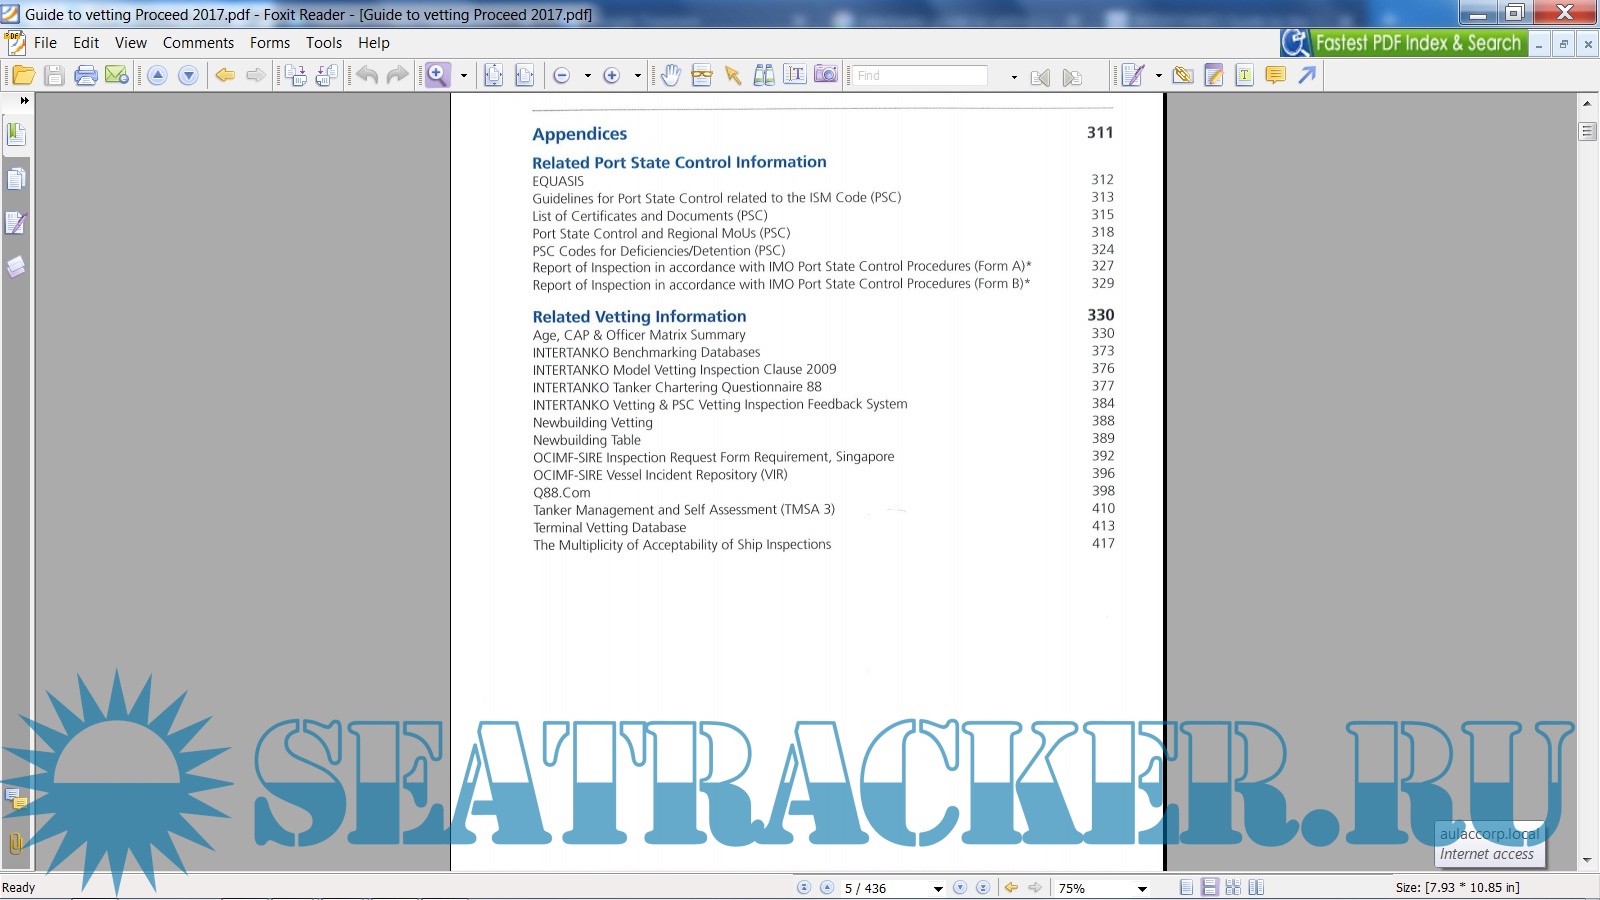This screenshot has height=900, width=1600.
Task: Toggle the Continuous page layout view
Action: [x=1210, y=888]
